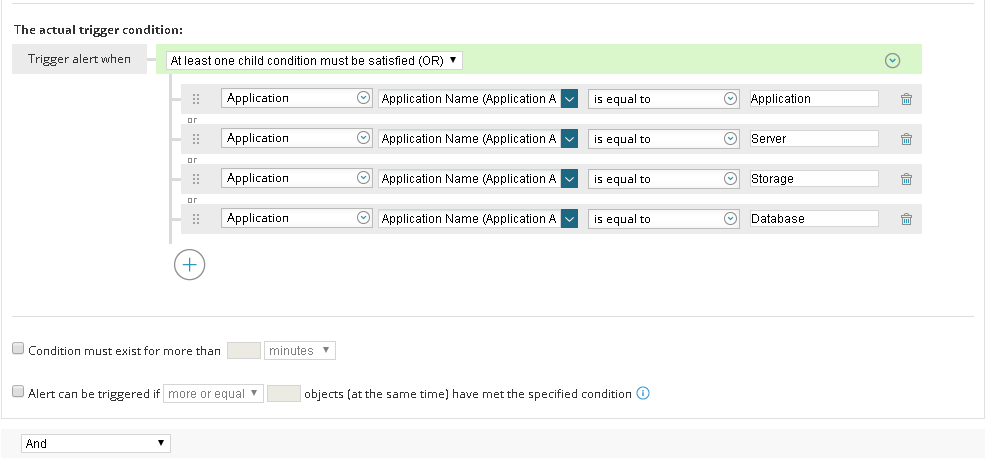Viewport: 999px width, 462px height.
Task: Click the Database value text field
Action: 813,219
